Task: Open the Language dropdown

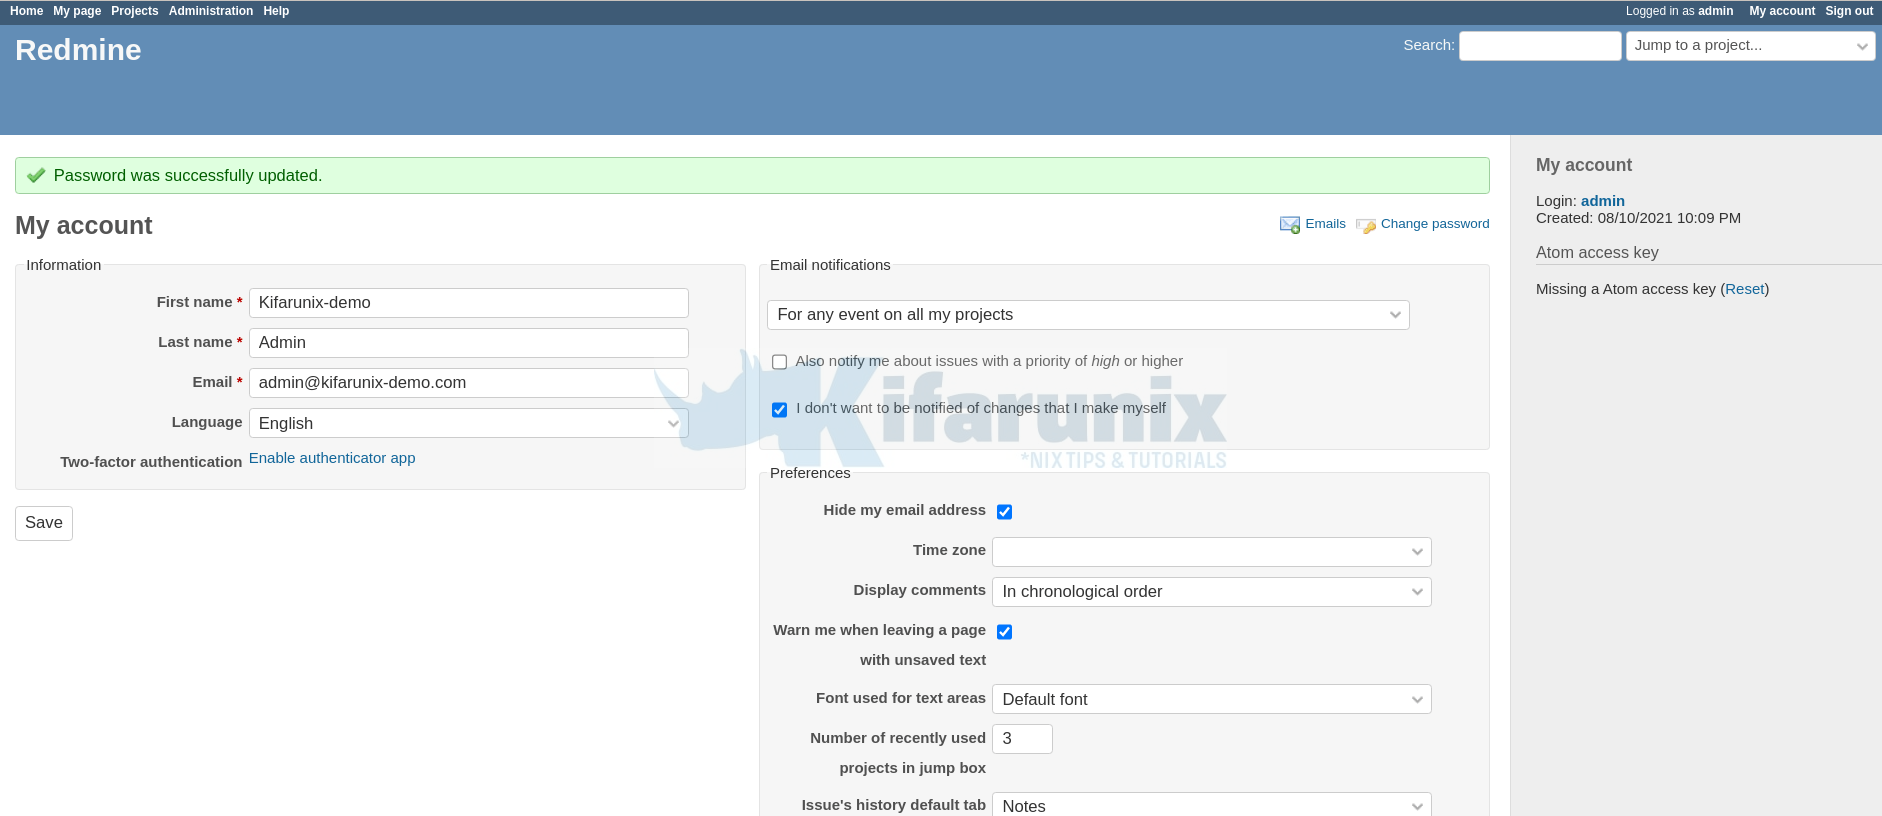Action: pyautogui.click(x=469, y=423)
